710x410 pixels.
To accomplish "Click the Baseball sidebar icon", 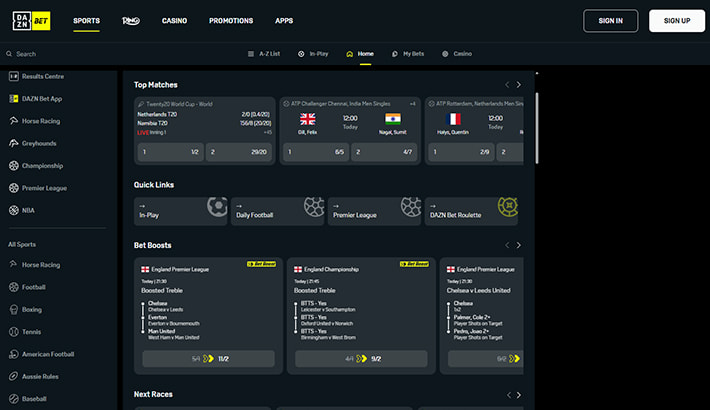I will click(14, 399).
